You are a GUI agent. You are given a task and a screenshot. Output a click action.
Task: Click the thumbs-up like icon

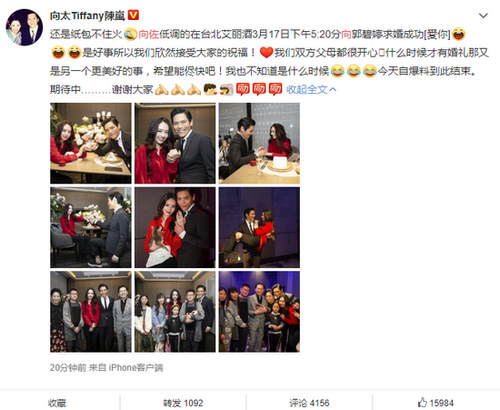click(x=422, y=402)
